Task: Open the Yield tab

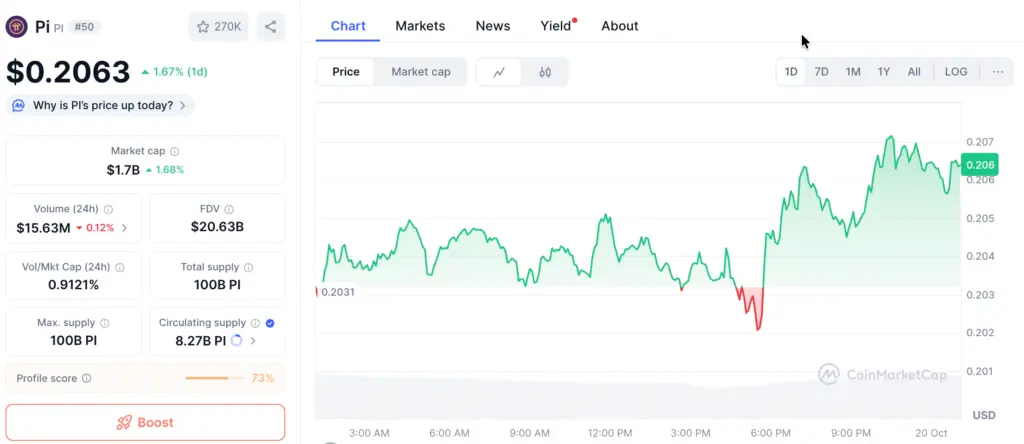Action: pos(556,26)
